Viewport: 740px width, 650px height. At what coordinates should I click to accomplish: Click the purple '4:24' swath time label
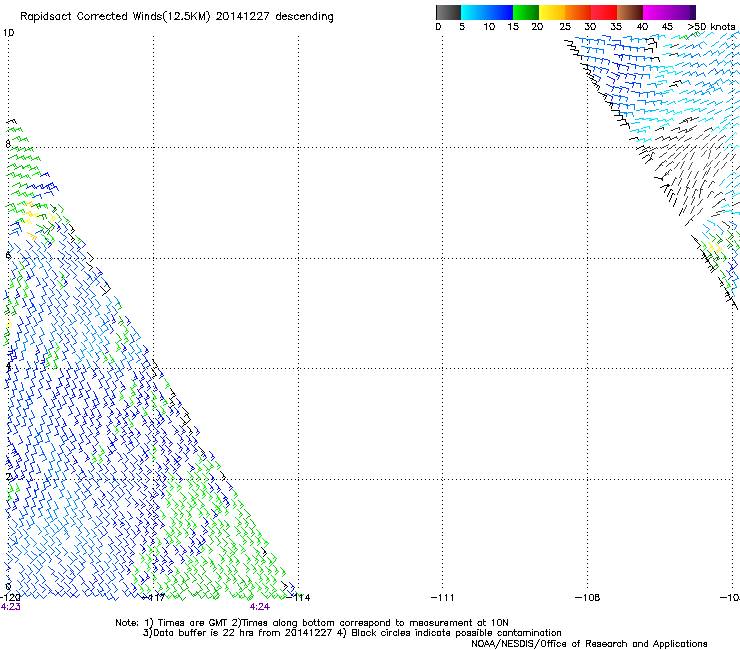click(260, 607)
